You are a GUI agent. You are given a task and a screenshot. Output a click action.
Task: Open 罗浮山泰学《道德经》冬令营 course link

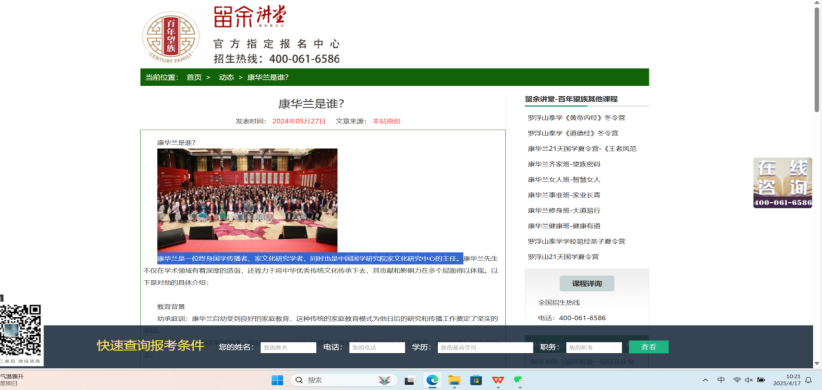click(x=572, y=133)
